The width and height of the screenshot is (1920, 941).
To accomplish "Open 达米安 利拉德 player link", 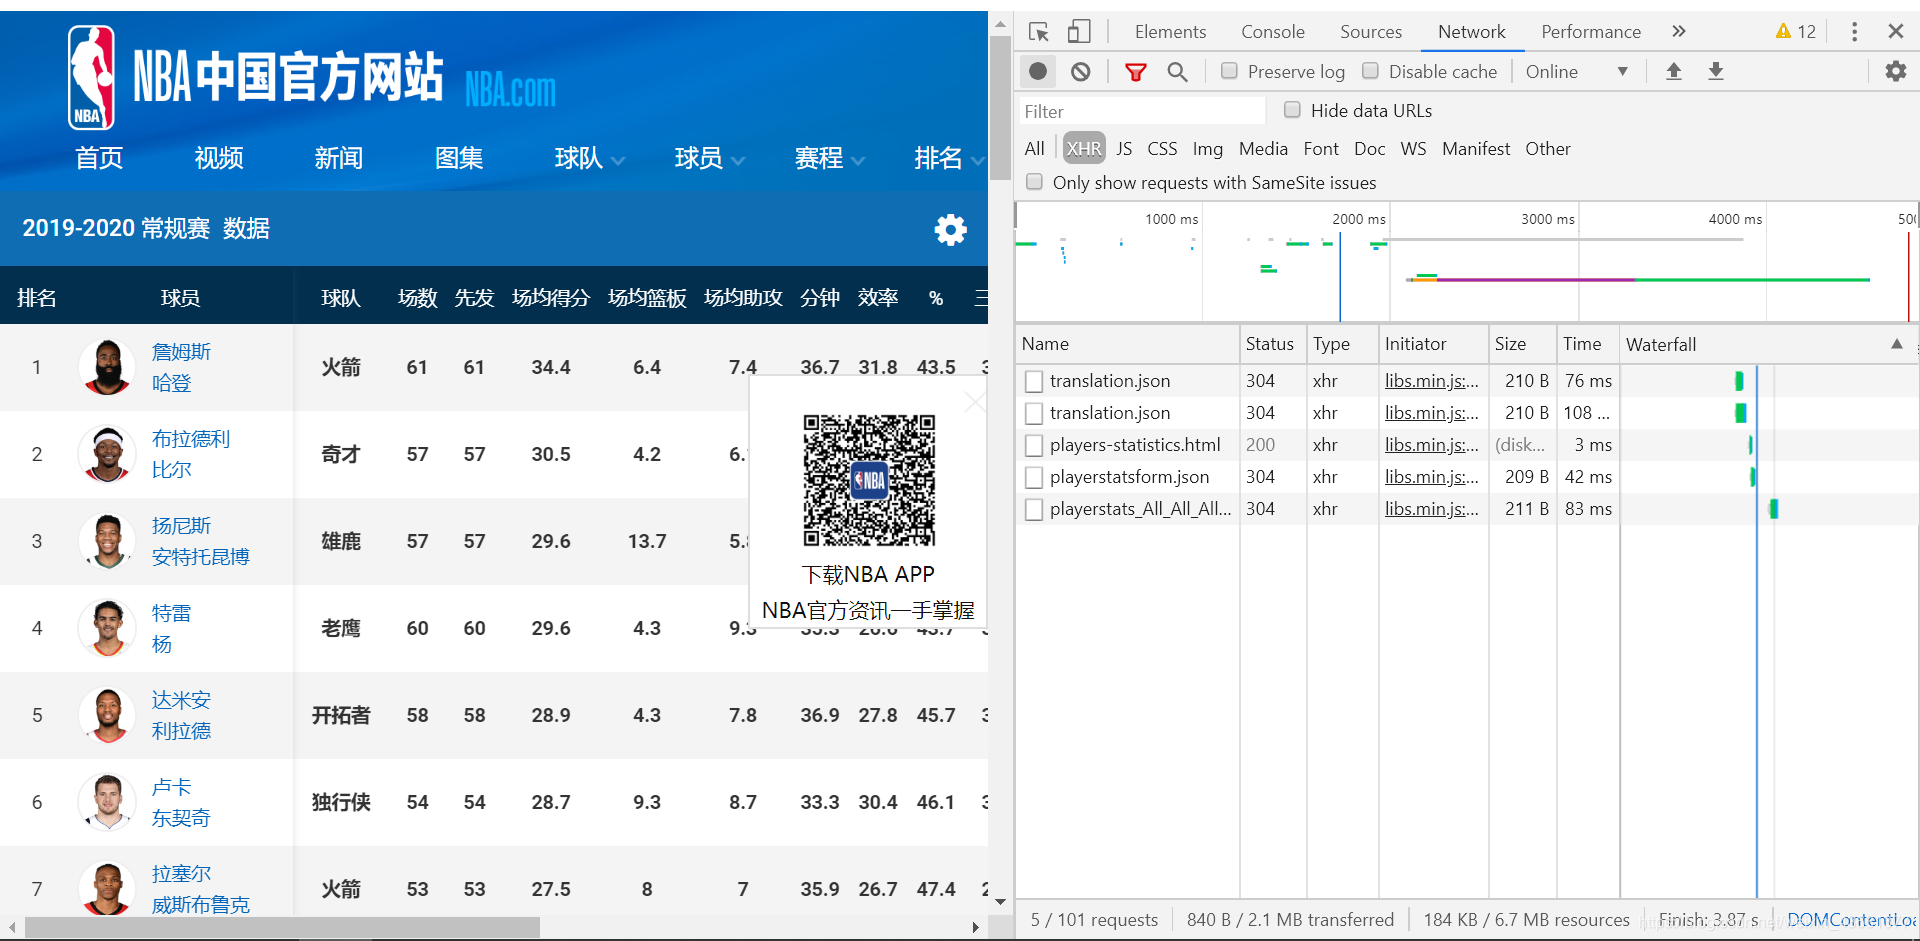I will (181, 715).
